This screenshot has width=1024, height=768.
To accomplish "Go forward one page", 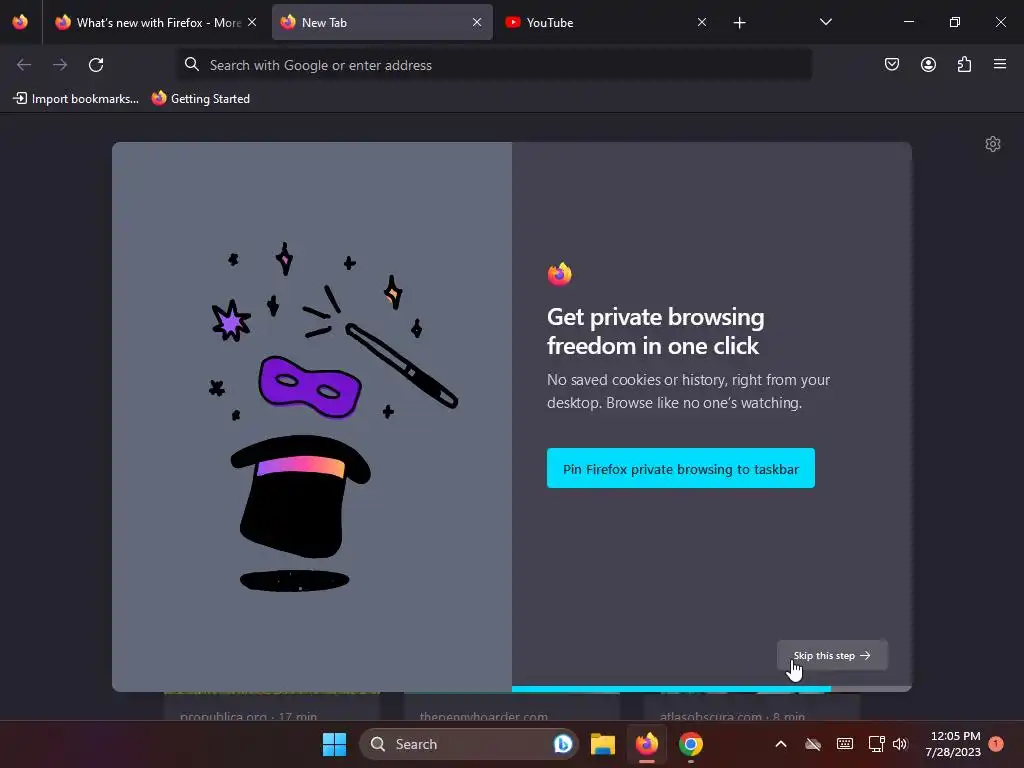I will tap(60, 65).
